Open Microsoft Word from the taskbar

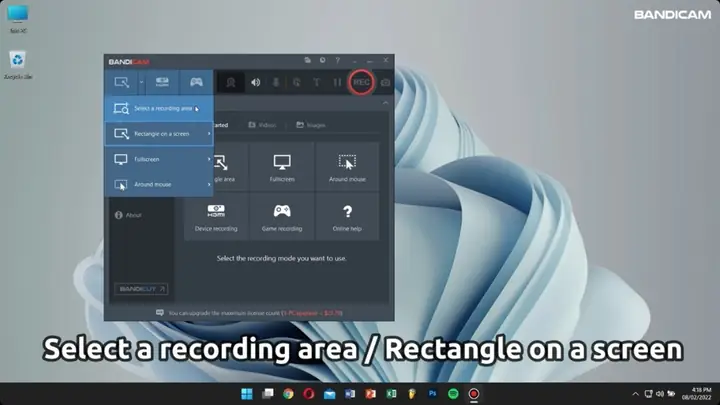pyautogui.click(x=350, y=394)
